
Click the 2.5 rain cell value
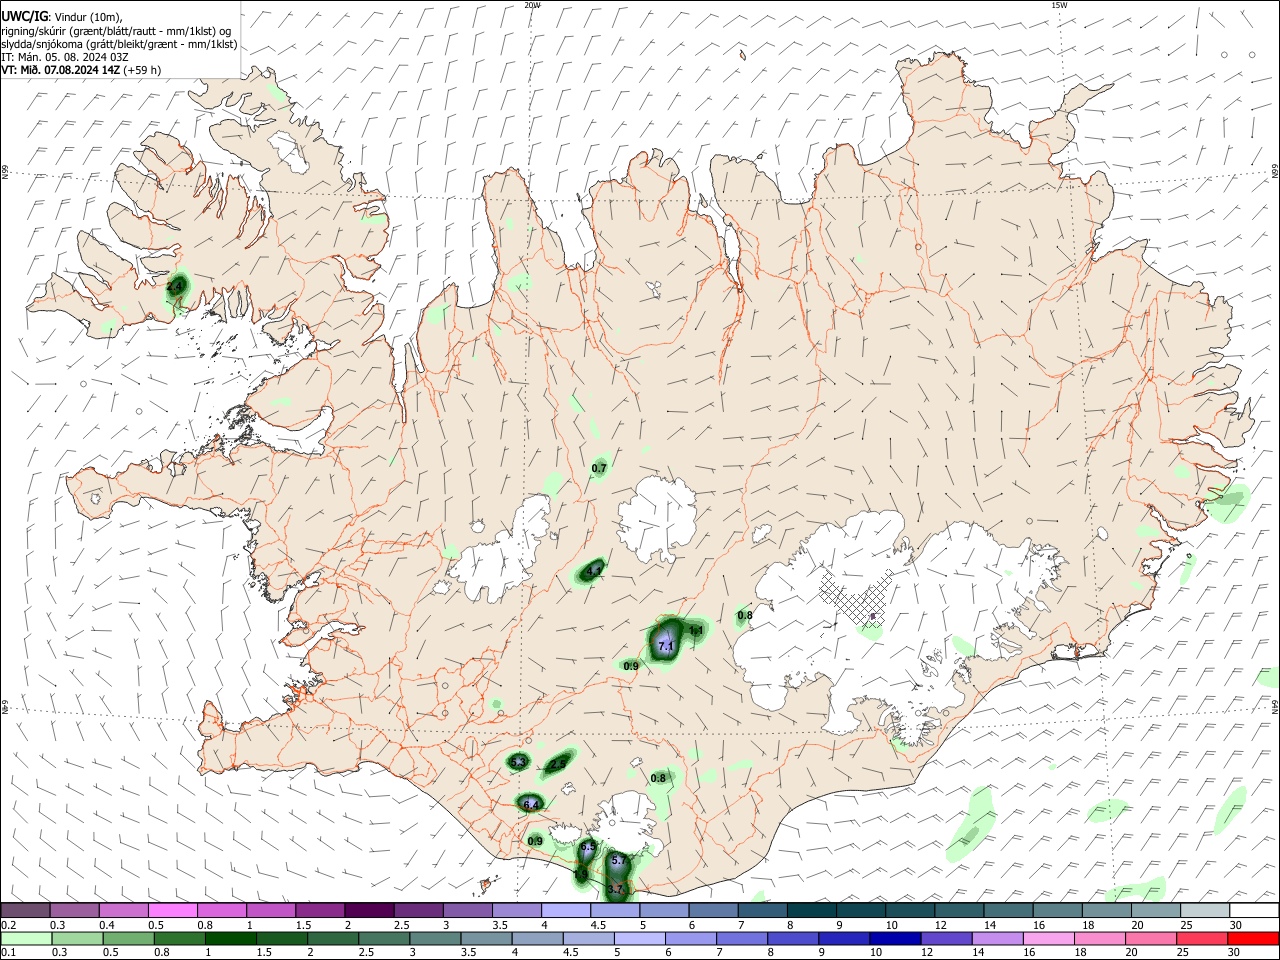[558, 764]
